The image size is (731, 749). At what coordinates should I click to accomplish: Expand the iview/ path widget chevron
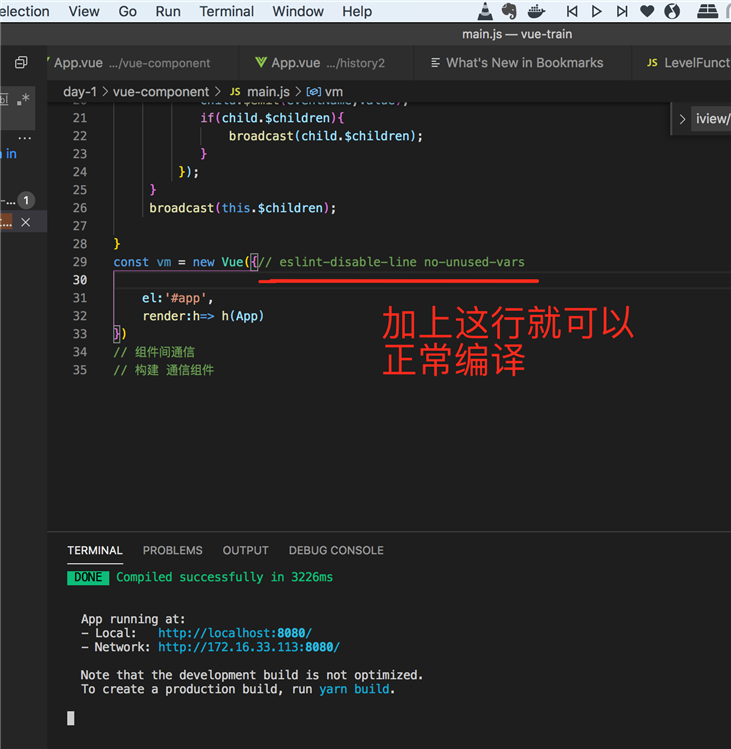coord(682,119)
